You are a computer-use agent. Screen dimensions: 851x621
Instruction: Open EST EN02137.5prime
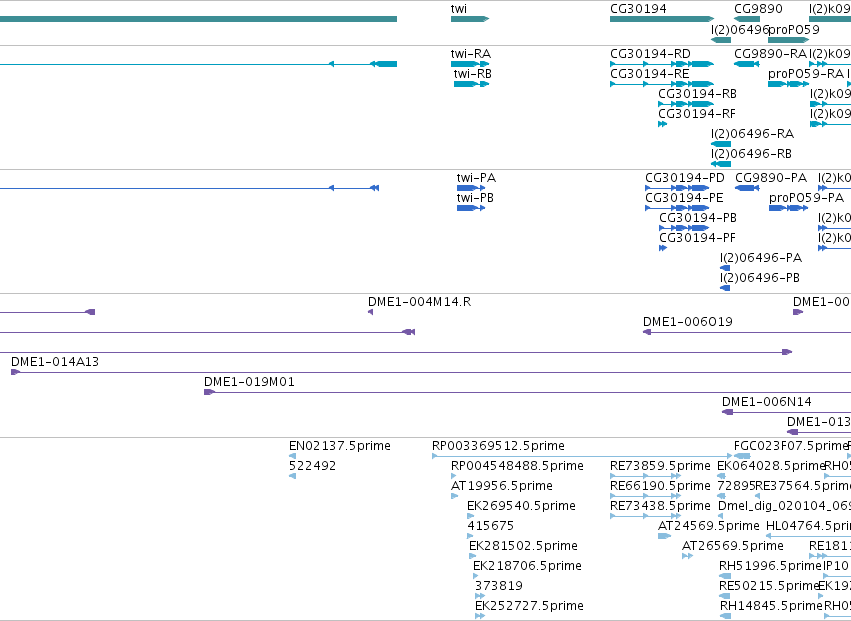[340, 446]
